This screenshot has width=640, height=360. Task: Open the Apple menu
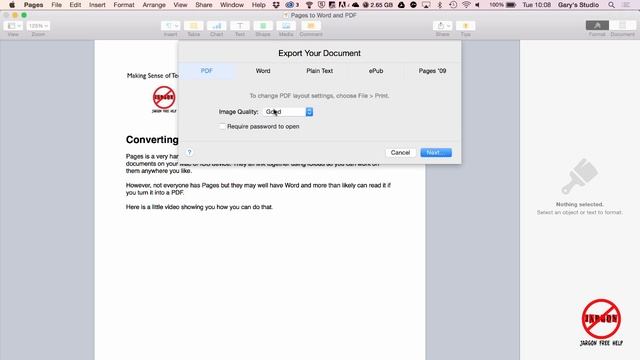pyautogui.click(x=12, y=5)
